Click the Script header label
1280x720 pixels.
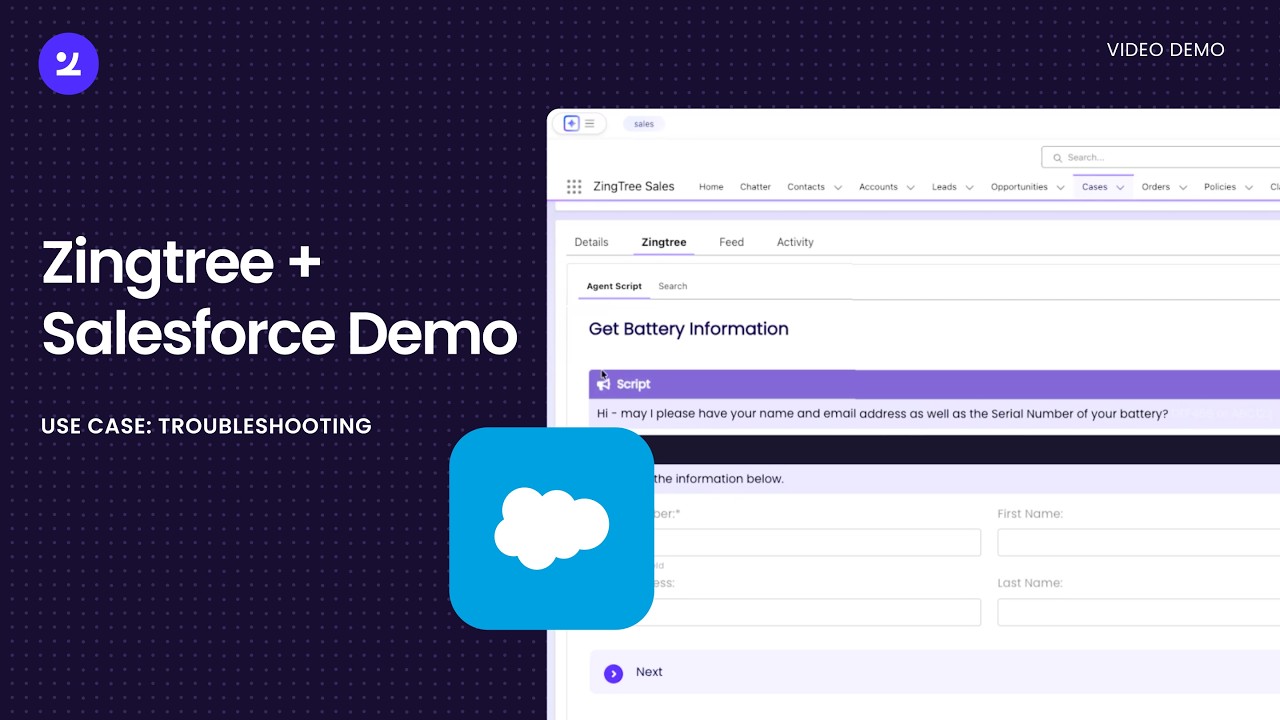[x=633, y=384]
